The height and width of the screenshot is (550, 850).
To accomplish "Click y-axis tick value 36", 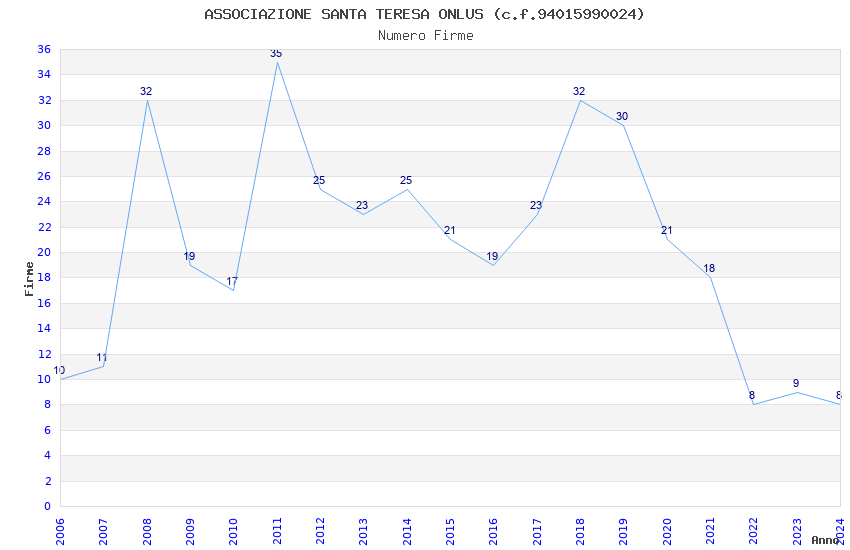I will 44,49.
